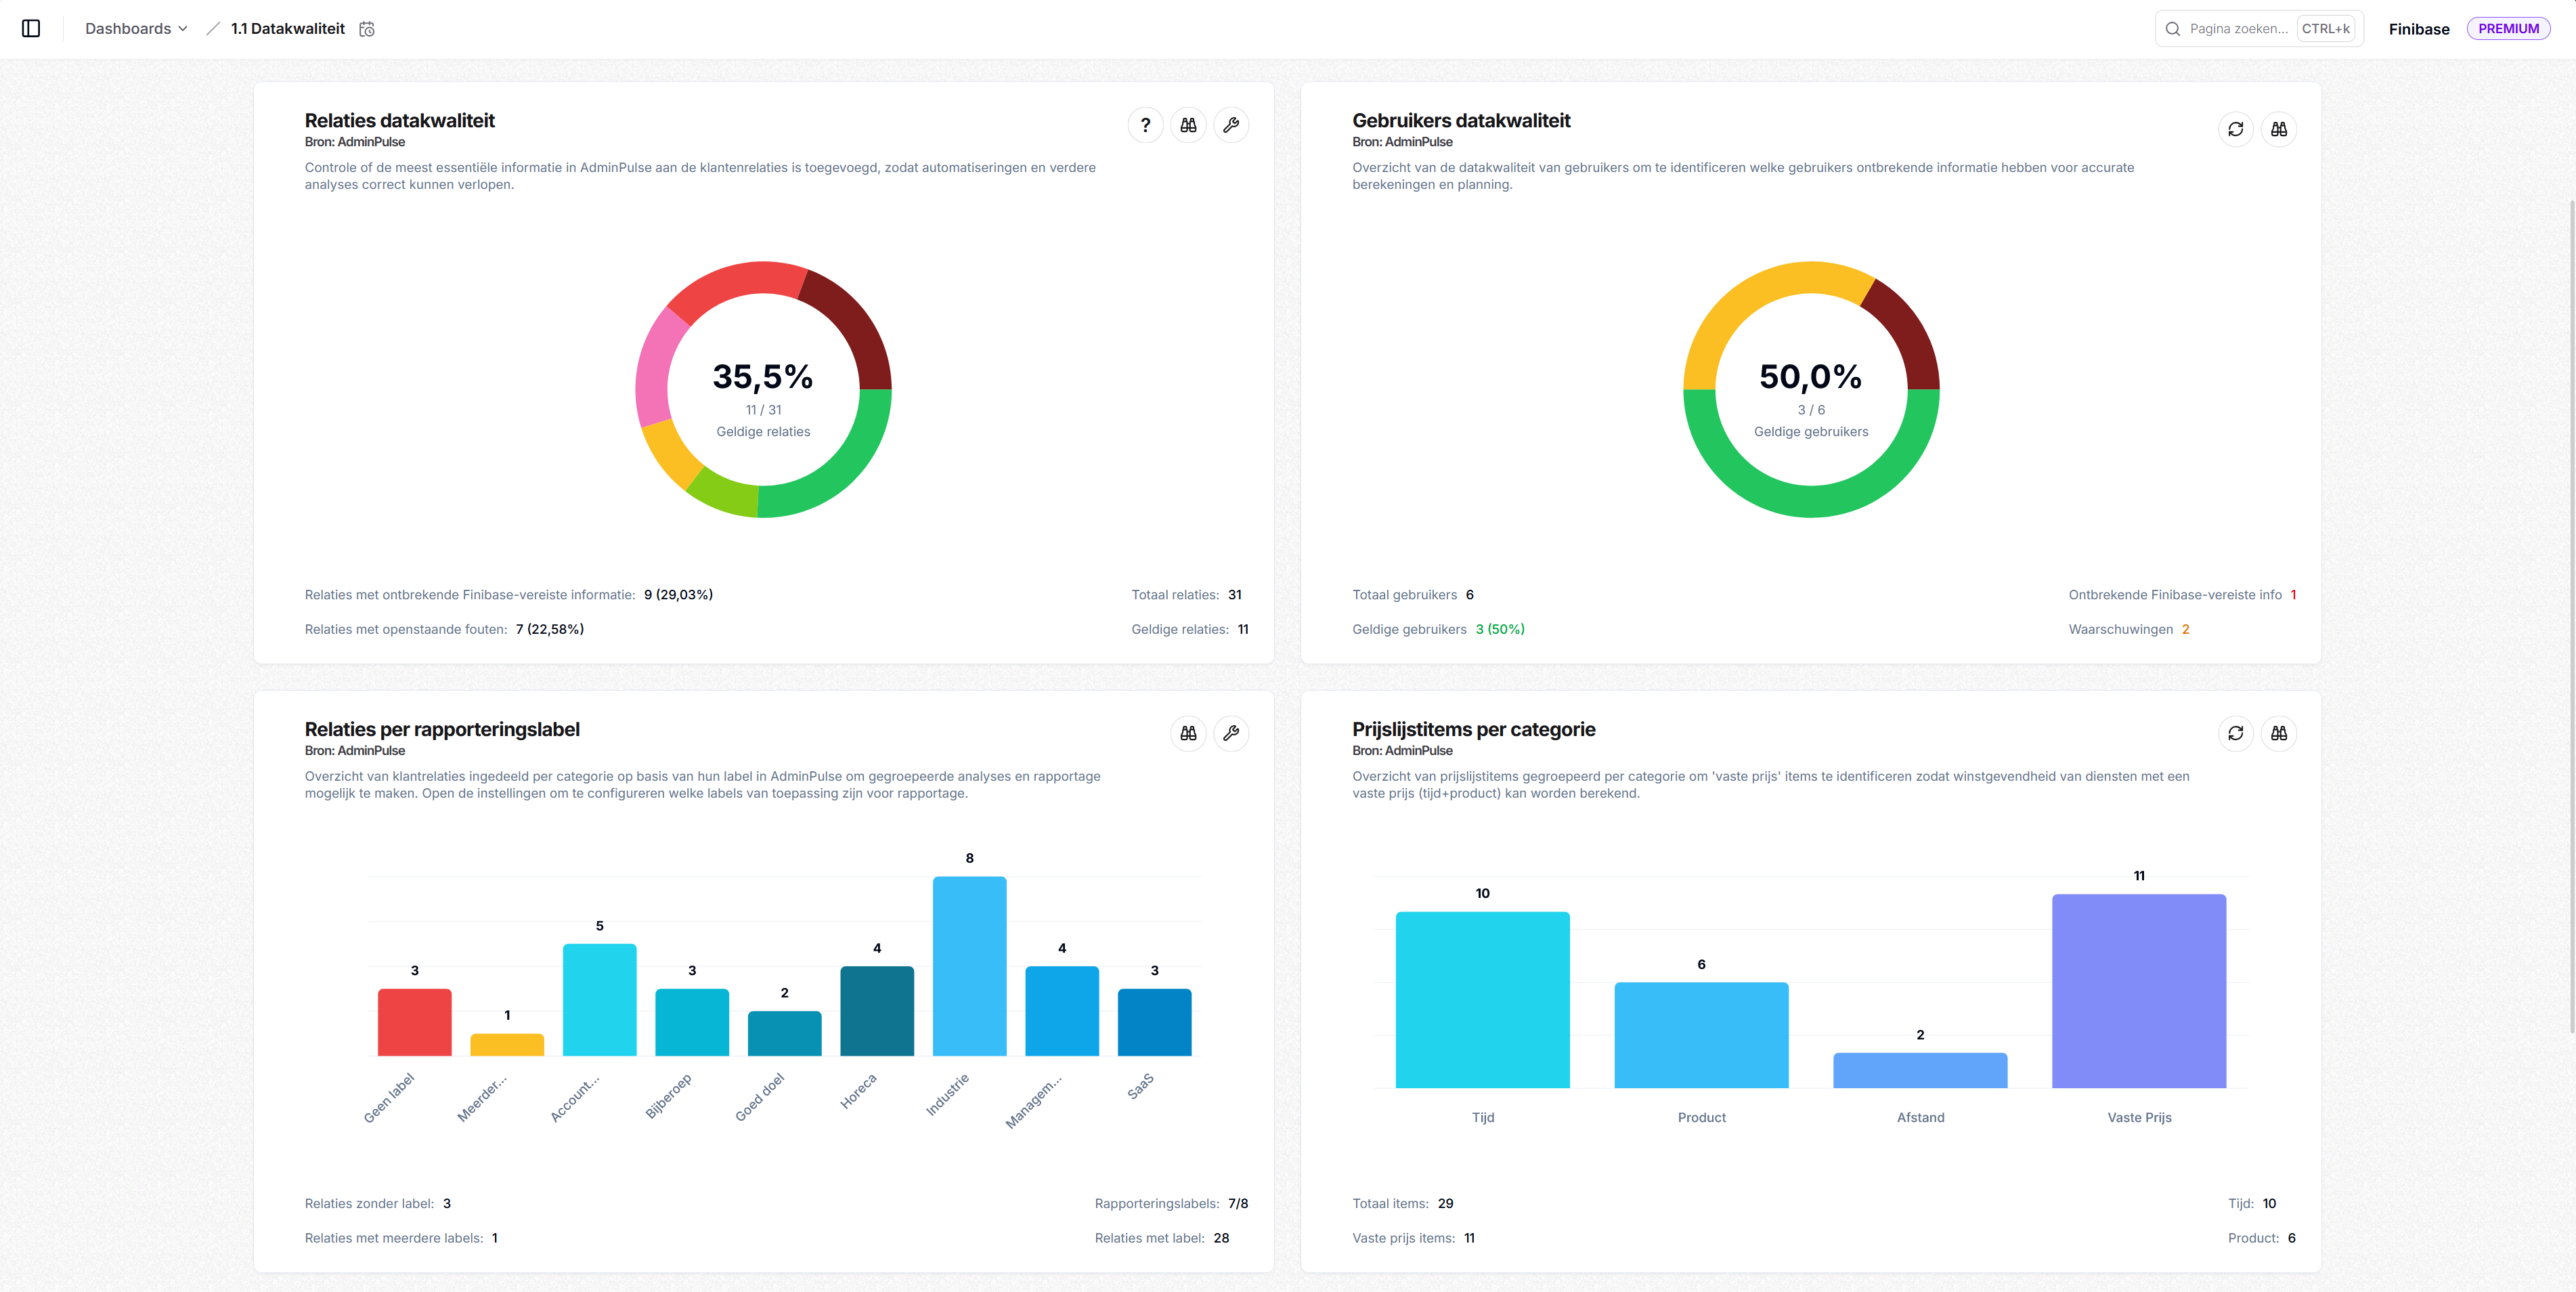Toggle the sidebar panel icon
The image size is (2576, 1292).
(31, 29)
